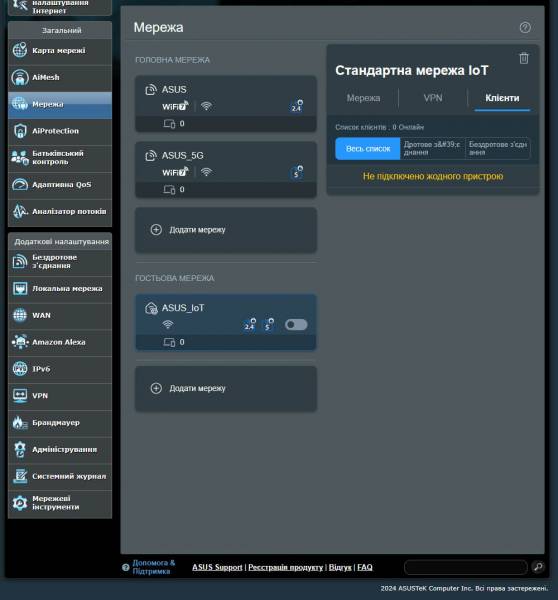The image size is (558, 600).
Task: Open the ASUS Support link
Action: 217,567
